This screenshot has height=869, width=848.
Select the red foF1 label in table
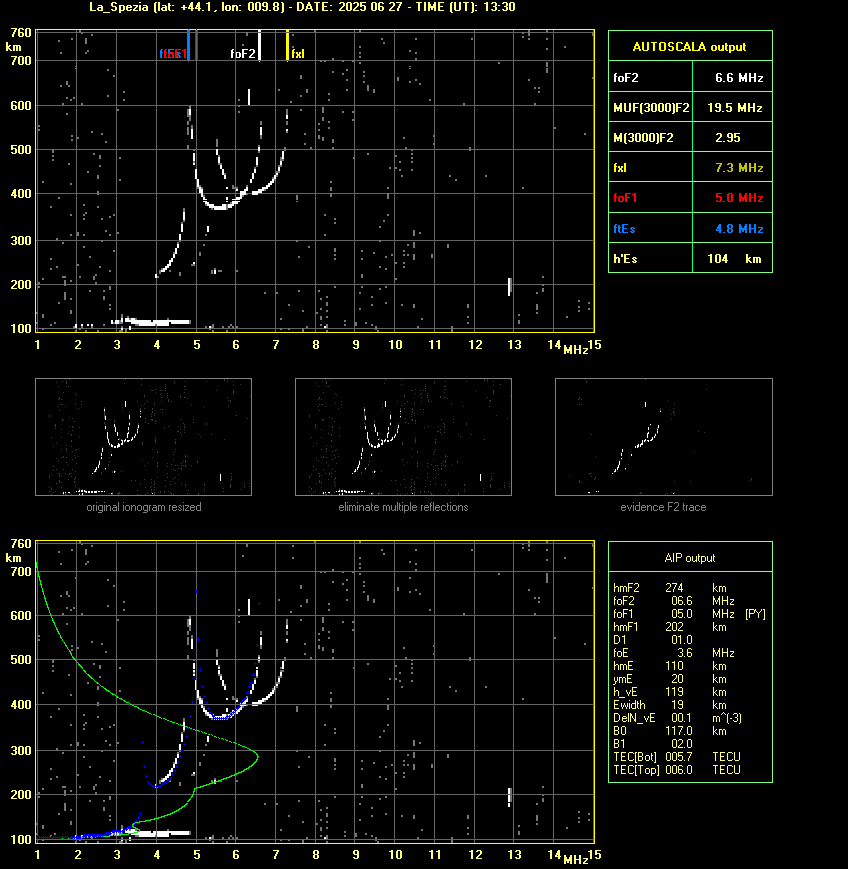[625, 197]
